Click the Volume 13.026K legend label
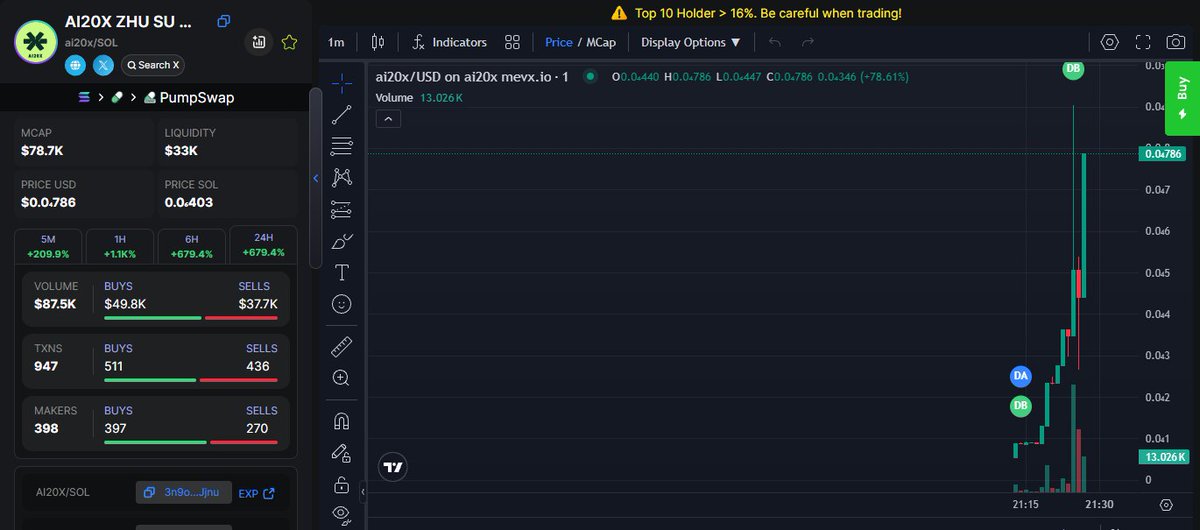The image size is (1200, 530). pyautogui.click(x=419, y=98)
